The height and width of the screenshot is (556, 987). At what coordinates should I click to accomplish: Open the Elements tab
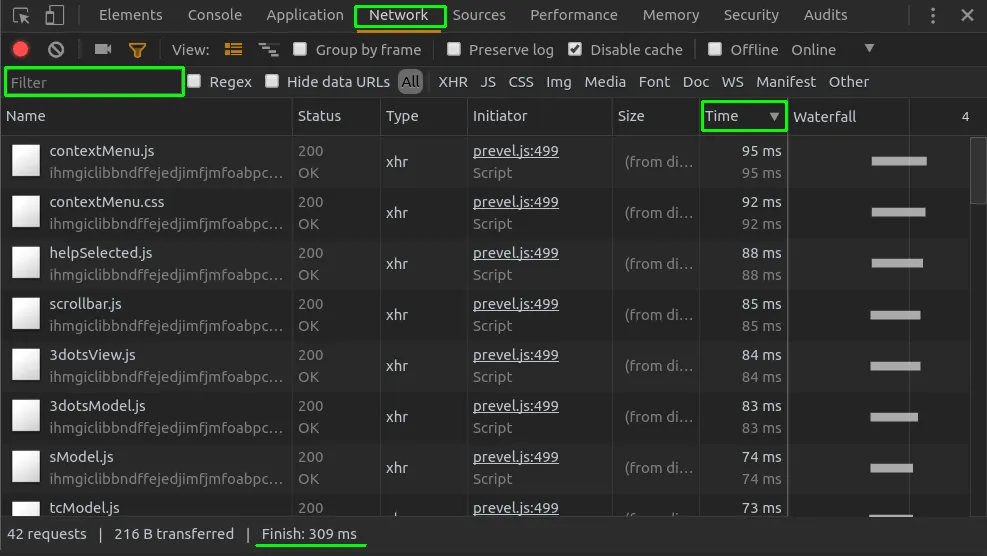click(130, 15)
